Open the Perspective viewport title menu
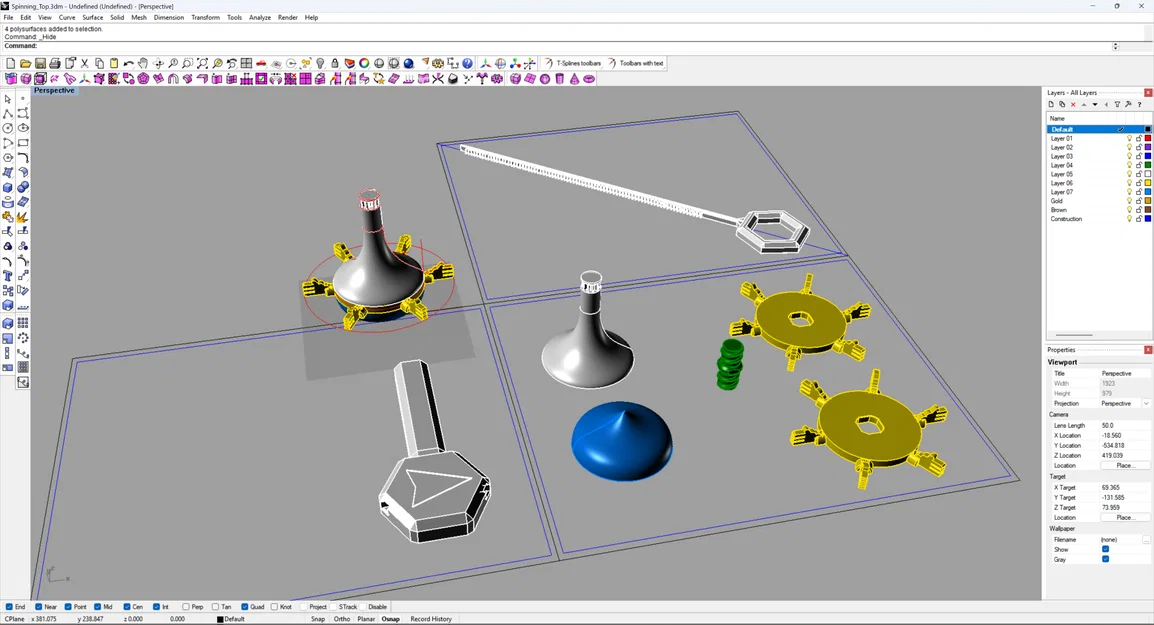Viewport: 1154px width, 625px height. 54,91
